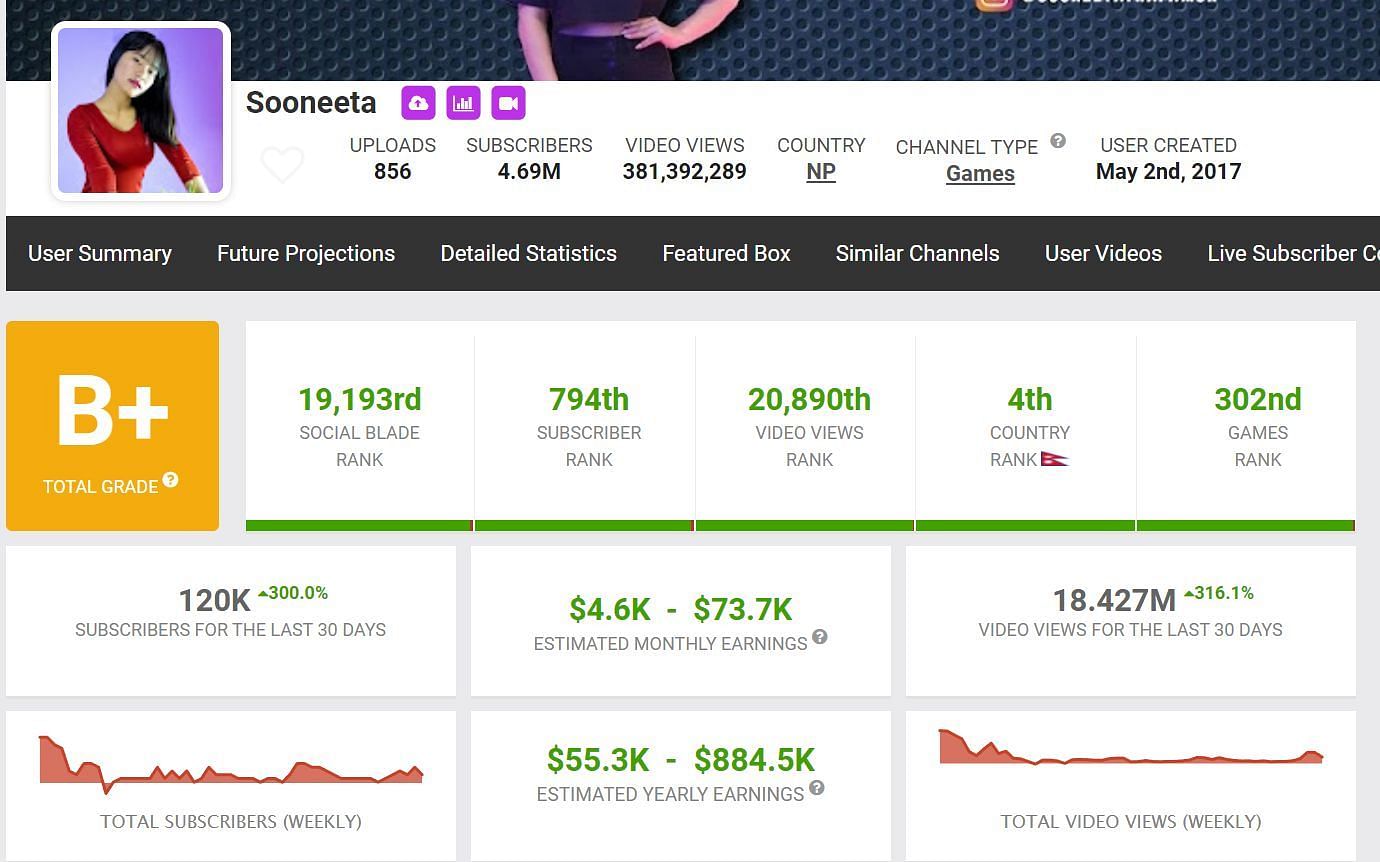
Task: Switch to Future Projections tab
Action: pos(306,254)
